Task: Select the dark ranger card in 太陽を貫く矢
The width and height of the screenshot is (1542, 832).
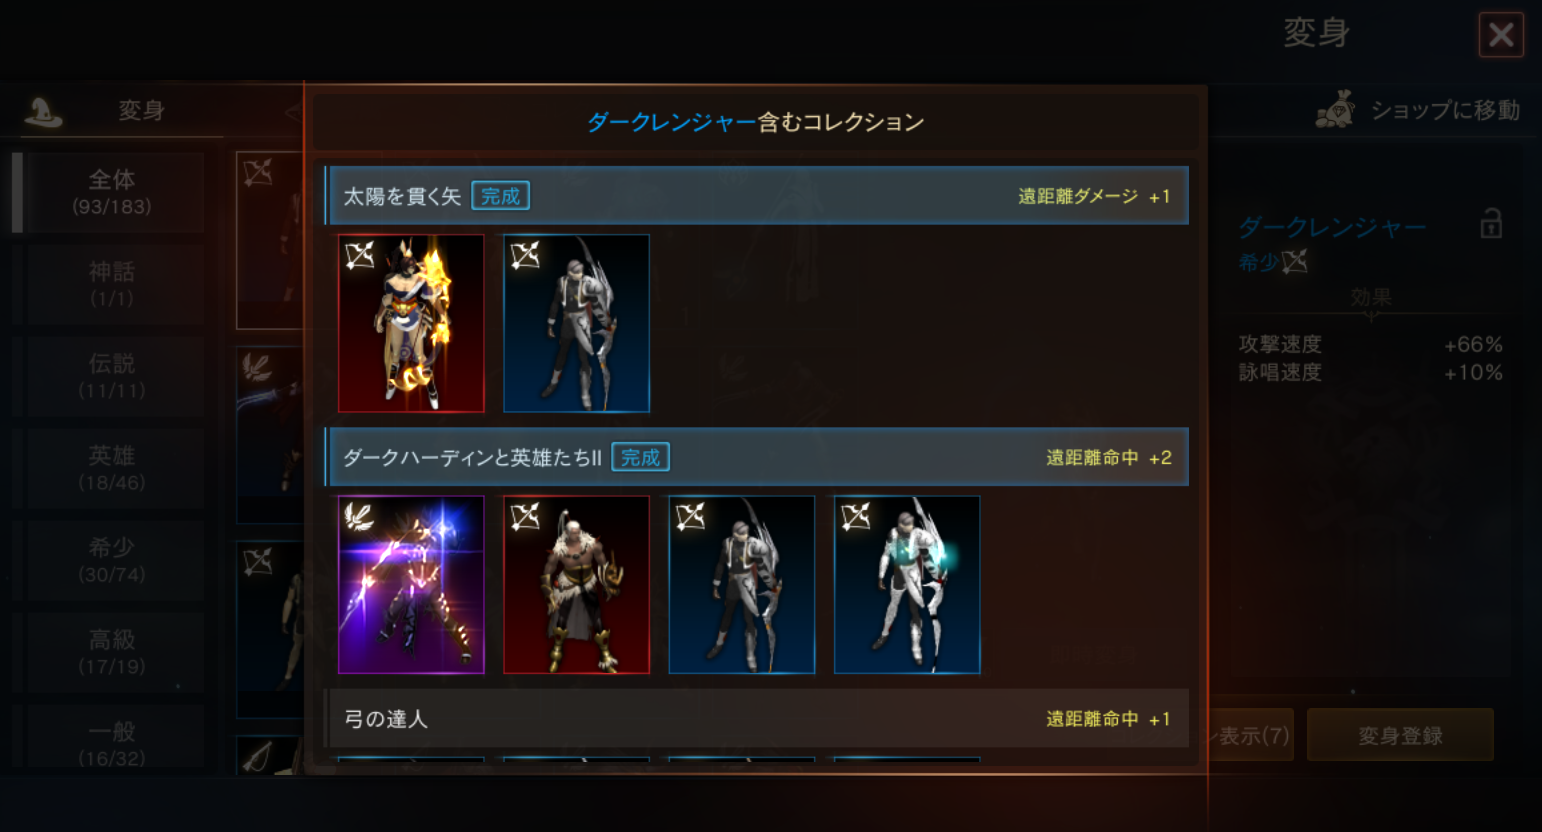Action: point(576,323)
